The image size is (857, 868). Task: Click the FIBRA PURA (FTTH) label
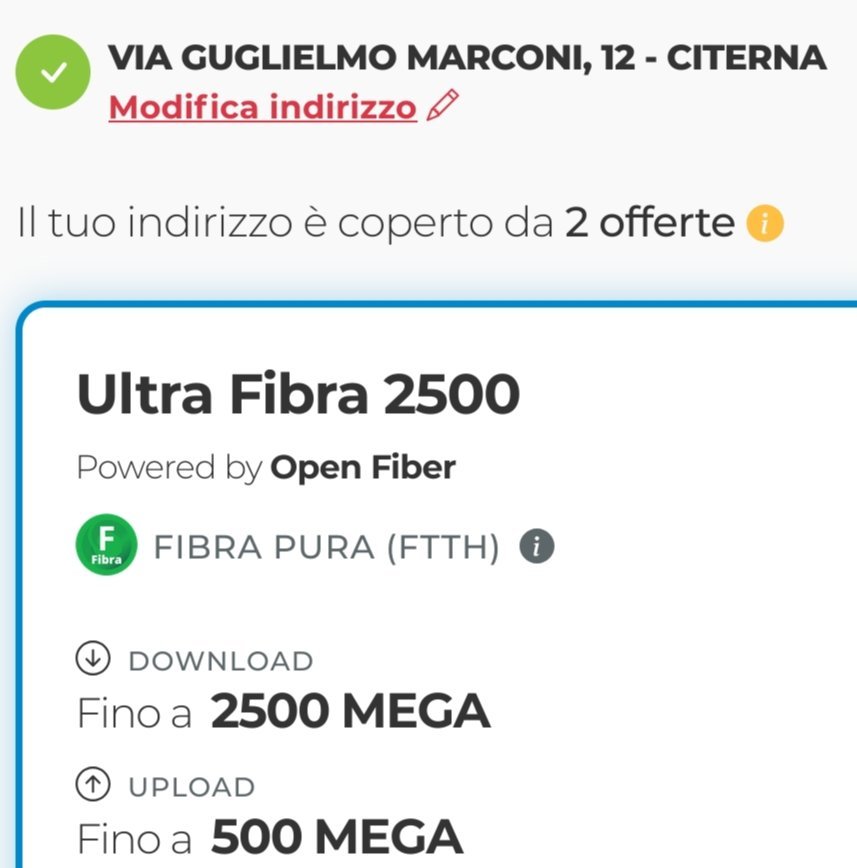click(325, 547)
